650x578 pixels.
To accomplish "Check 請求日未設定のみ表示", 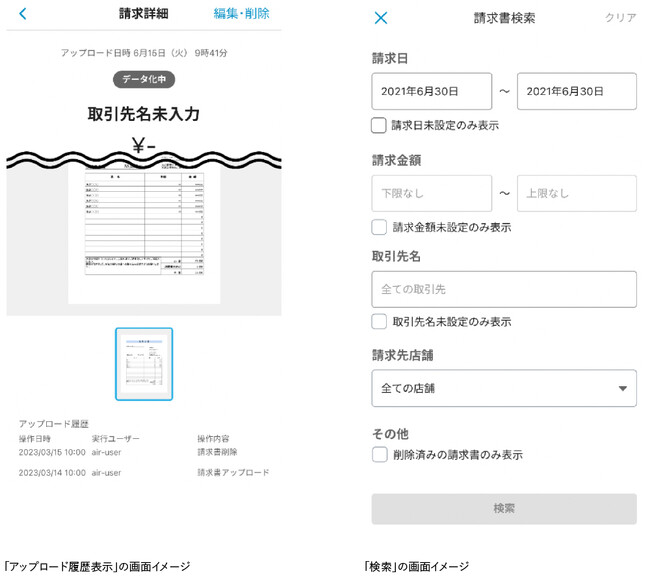I will click(379, 125).
